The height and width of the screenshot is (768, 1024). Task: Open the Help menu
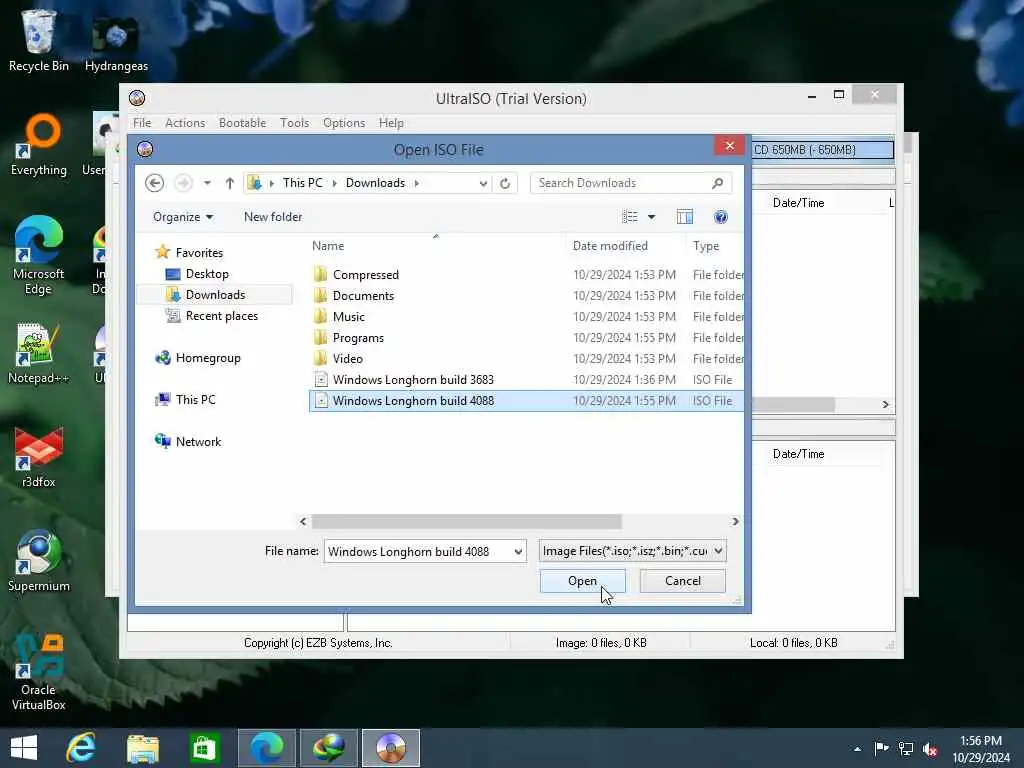[391, 123]
